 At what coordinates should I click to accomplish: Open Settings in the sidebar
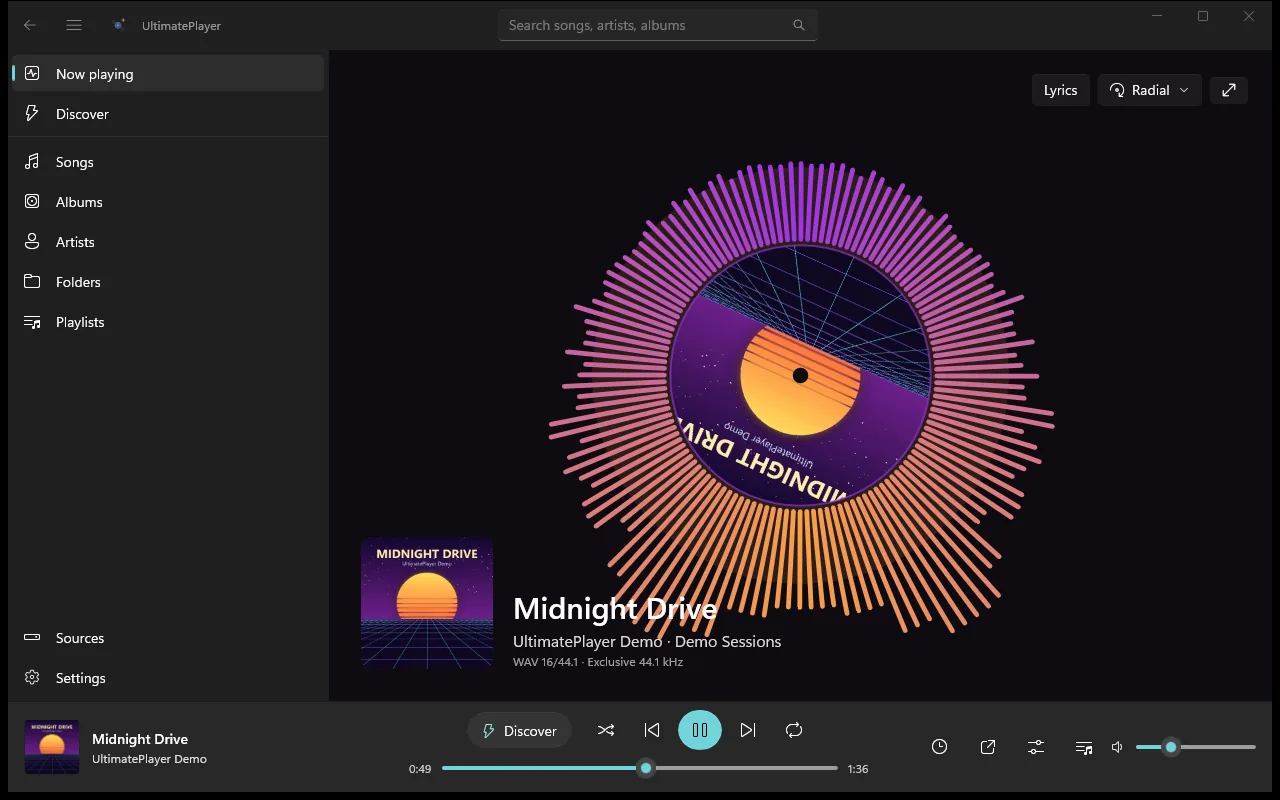coord(168,678)
